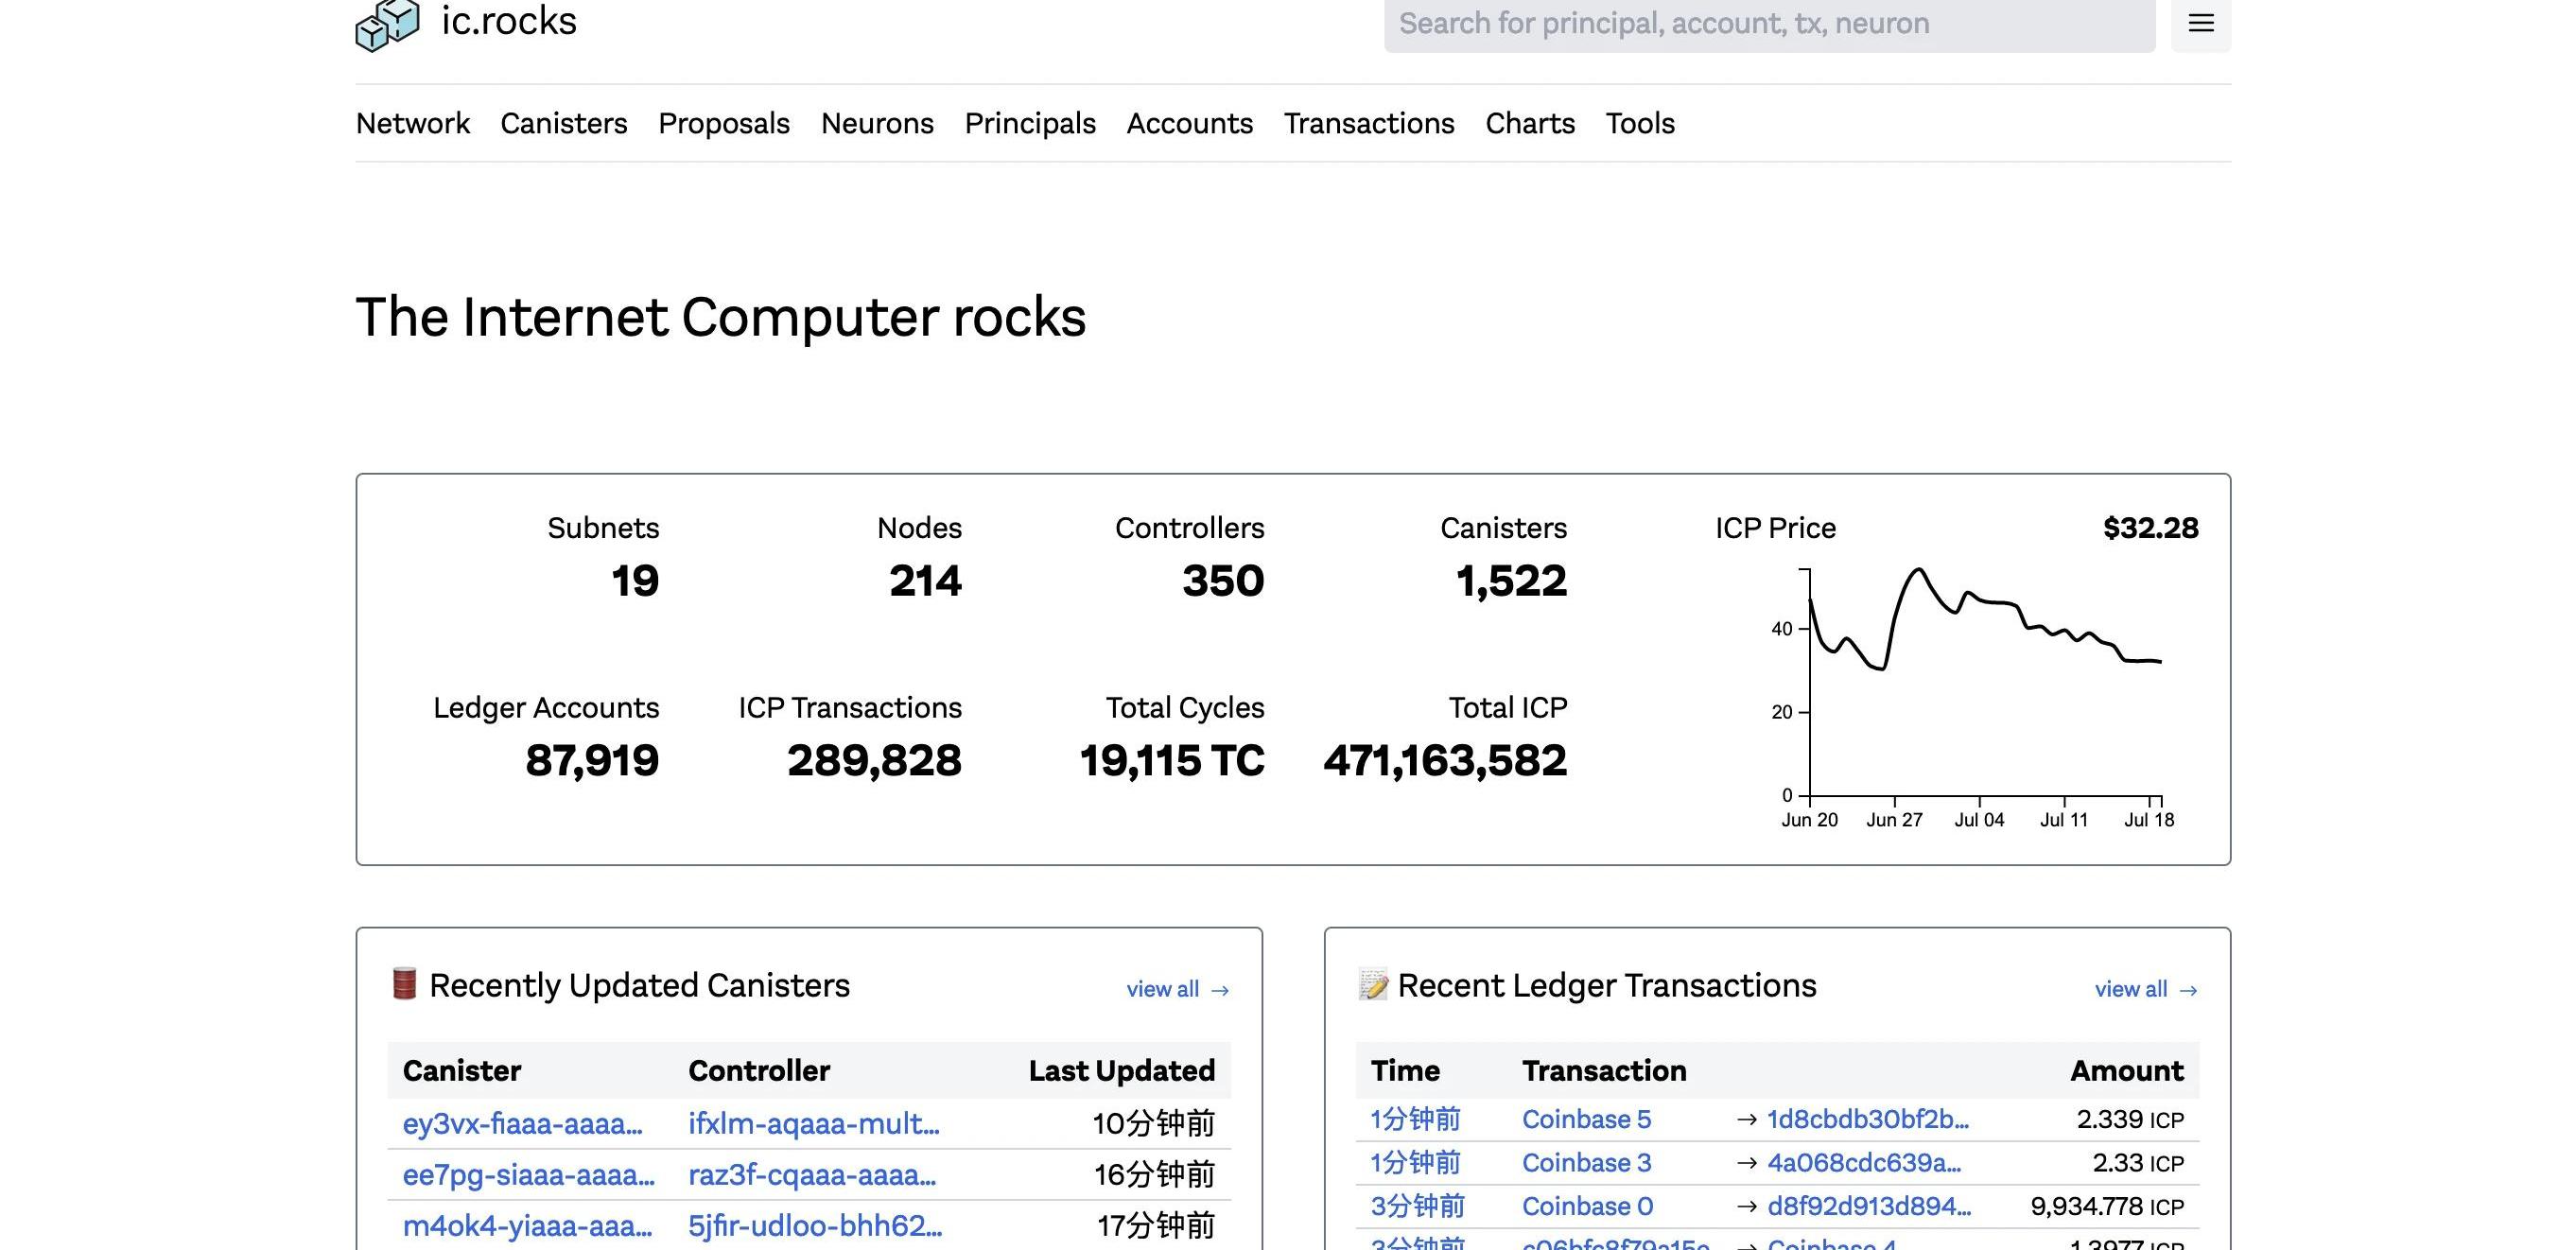Click the memo icon beside Recent Ledger Transactions

coord(1373,985)
